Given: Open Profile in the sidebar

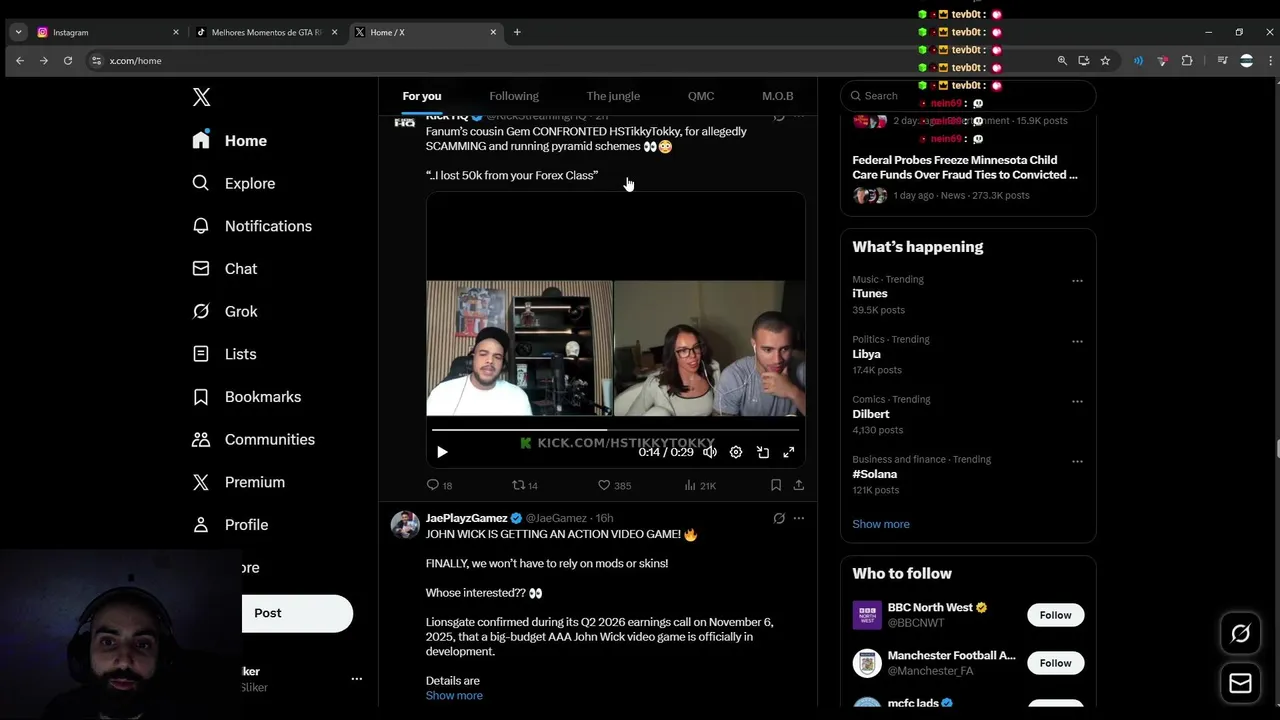Looking at the screenshot, I should tap(231, 524).
